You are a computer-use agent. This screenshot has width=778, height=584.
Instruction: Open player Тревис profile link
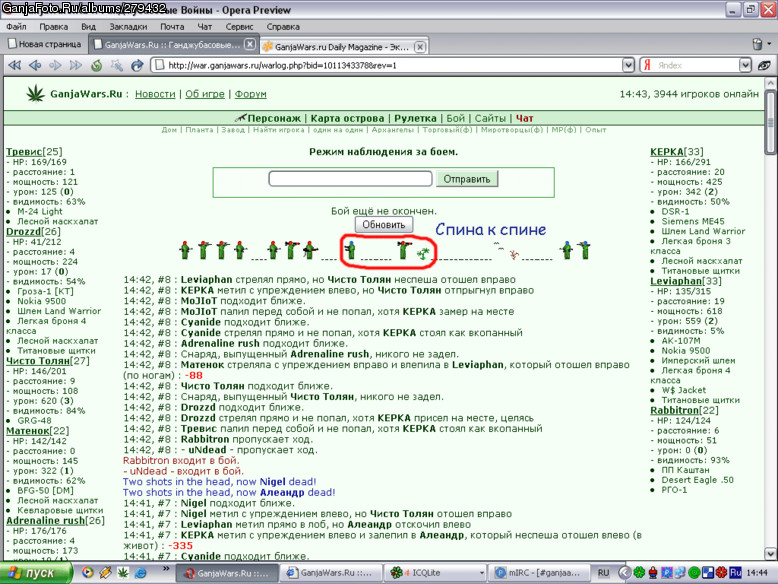coord(24,151)
